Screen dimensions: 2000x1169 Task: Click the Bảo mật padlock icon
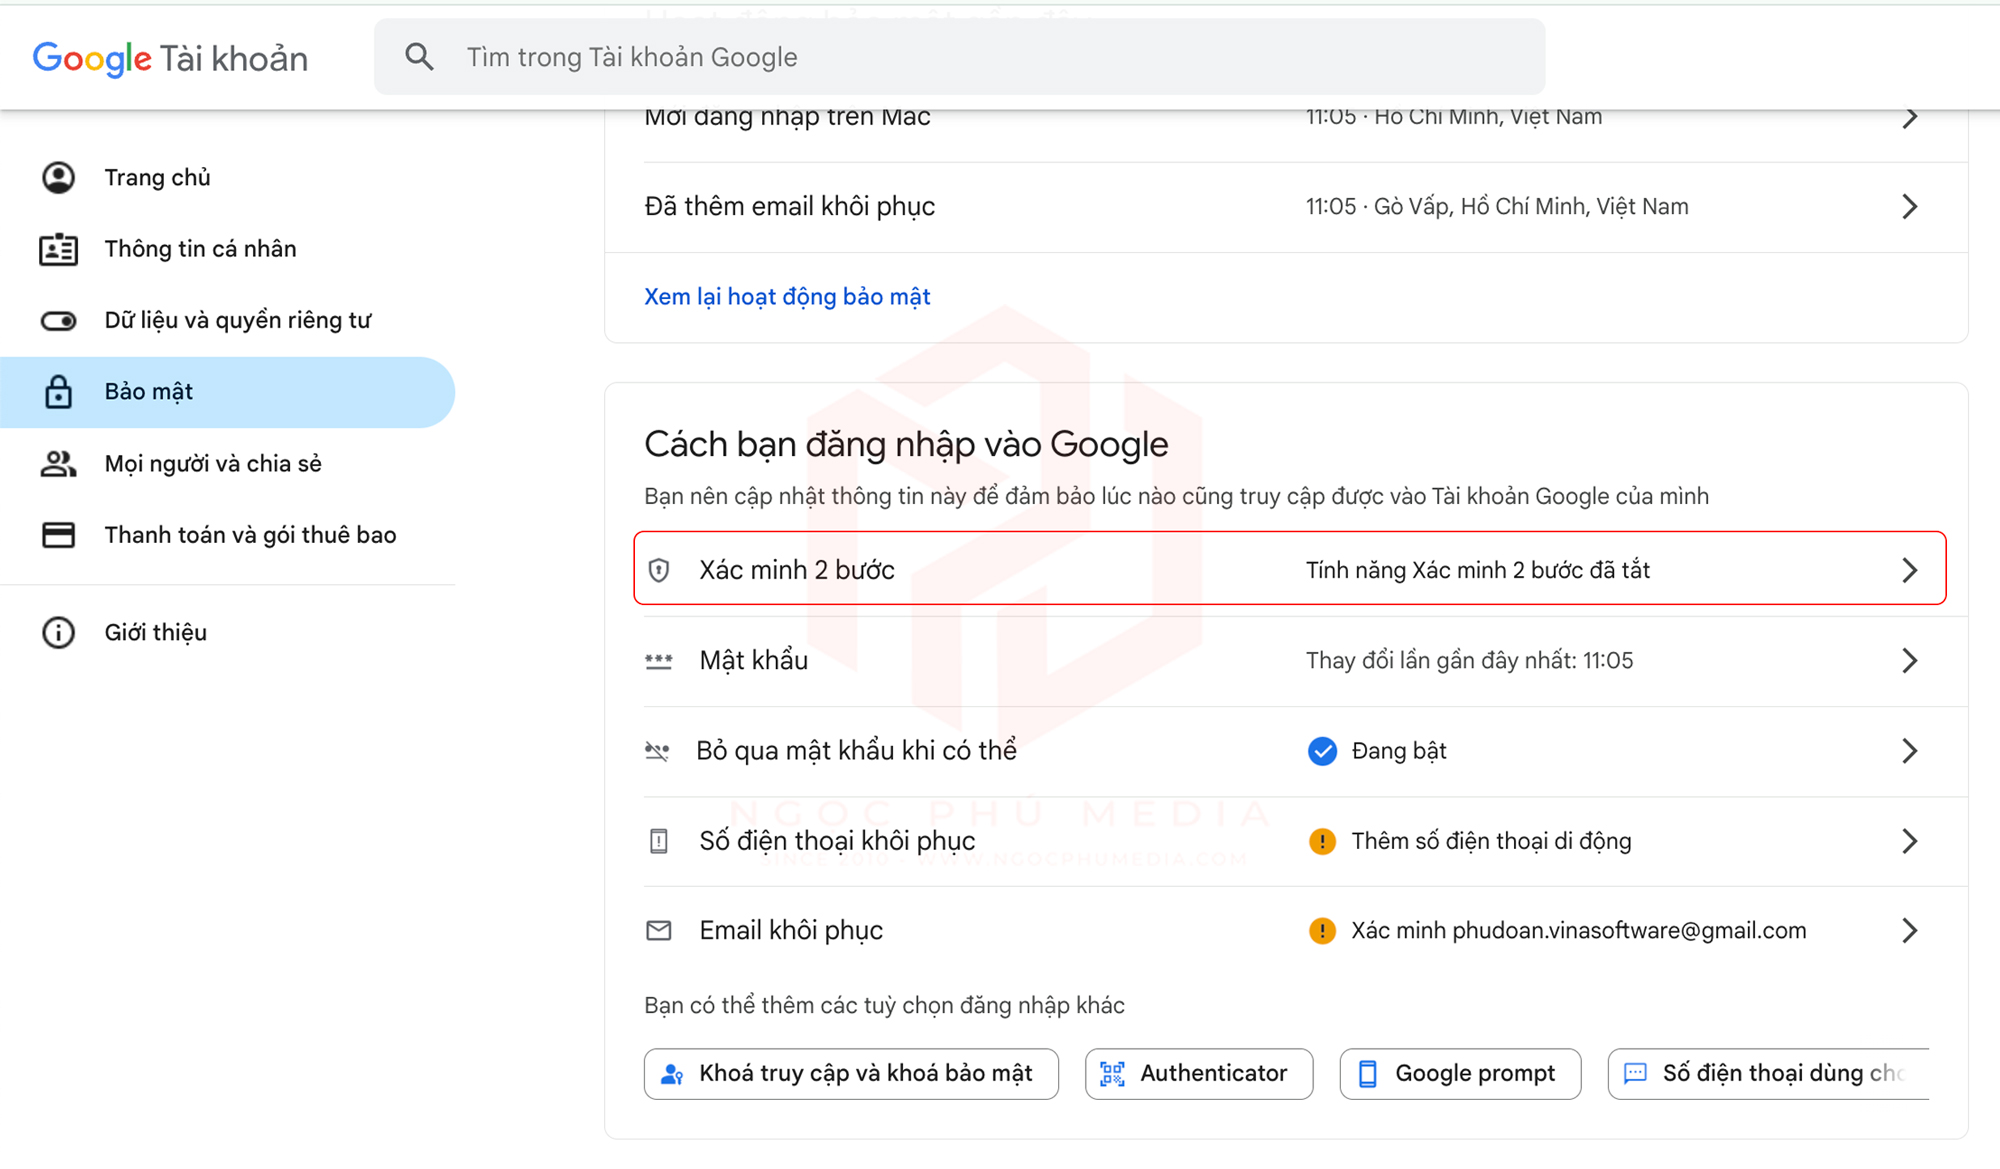click(58, 392)
